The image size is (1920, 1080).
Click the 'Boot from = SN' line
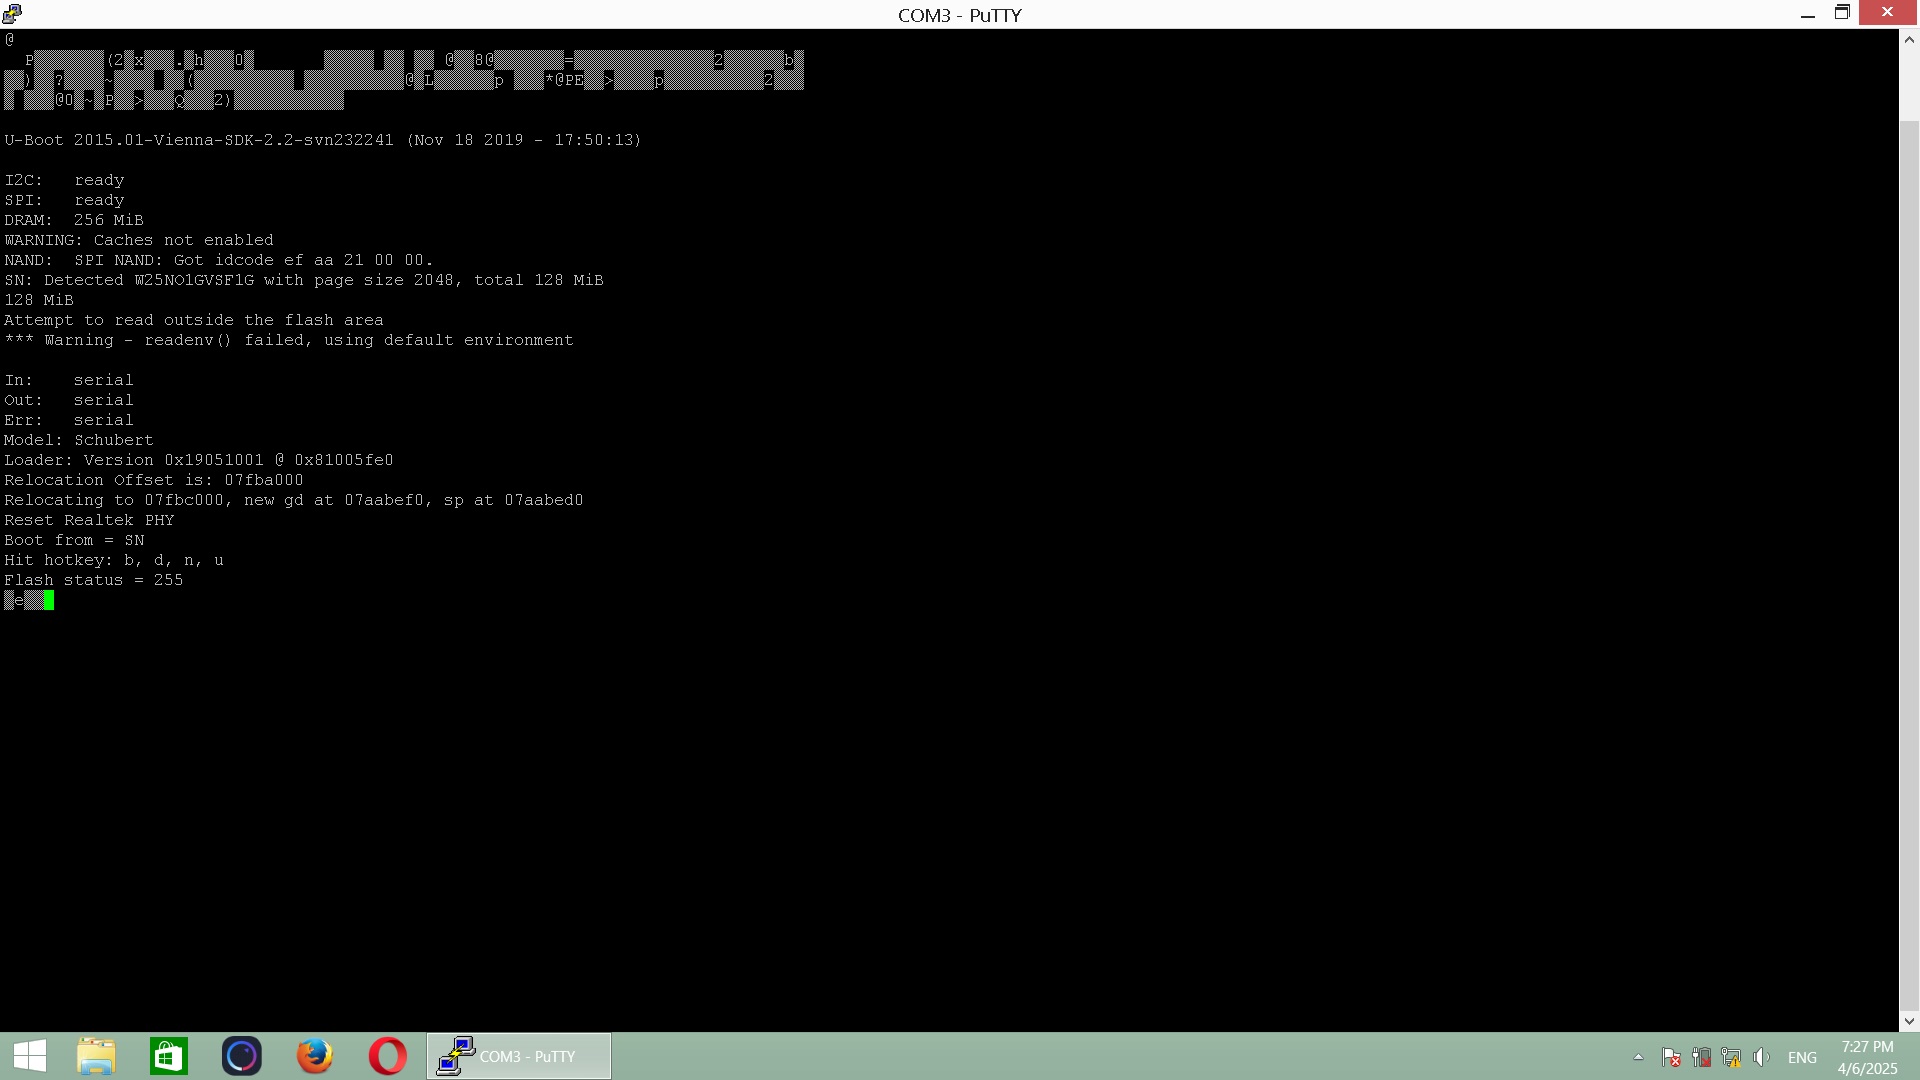pos(74,540)
